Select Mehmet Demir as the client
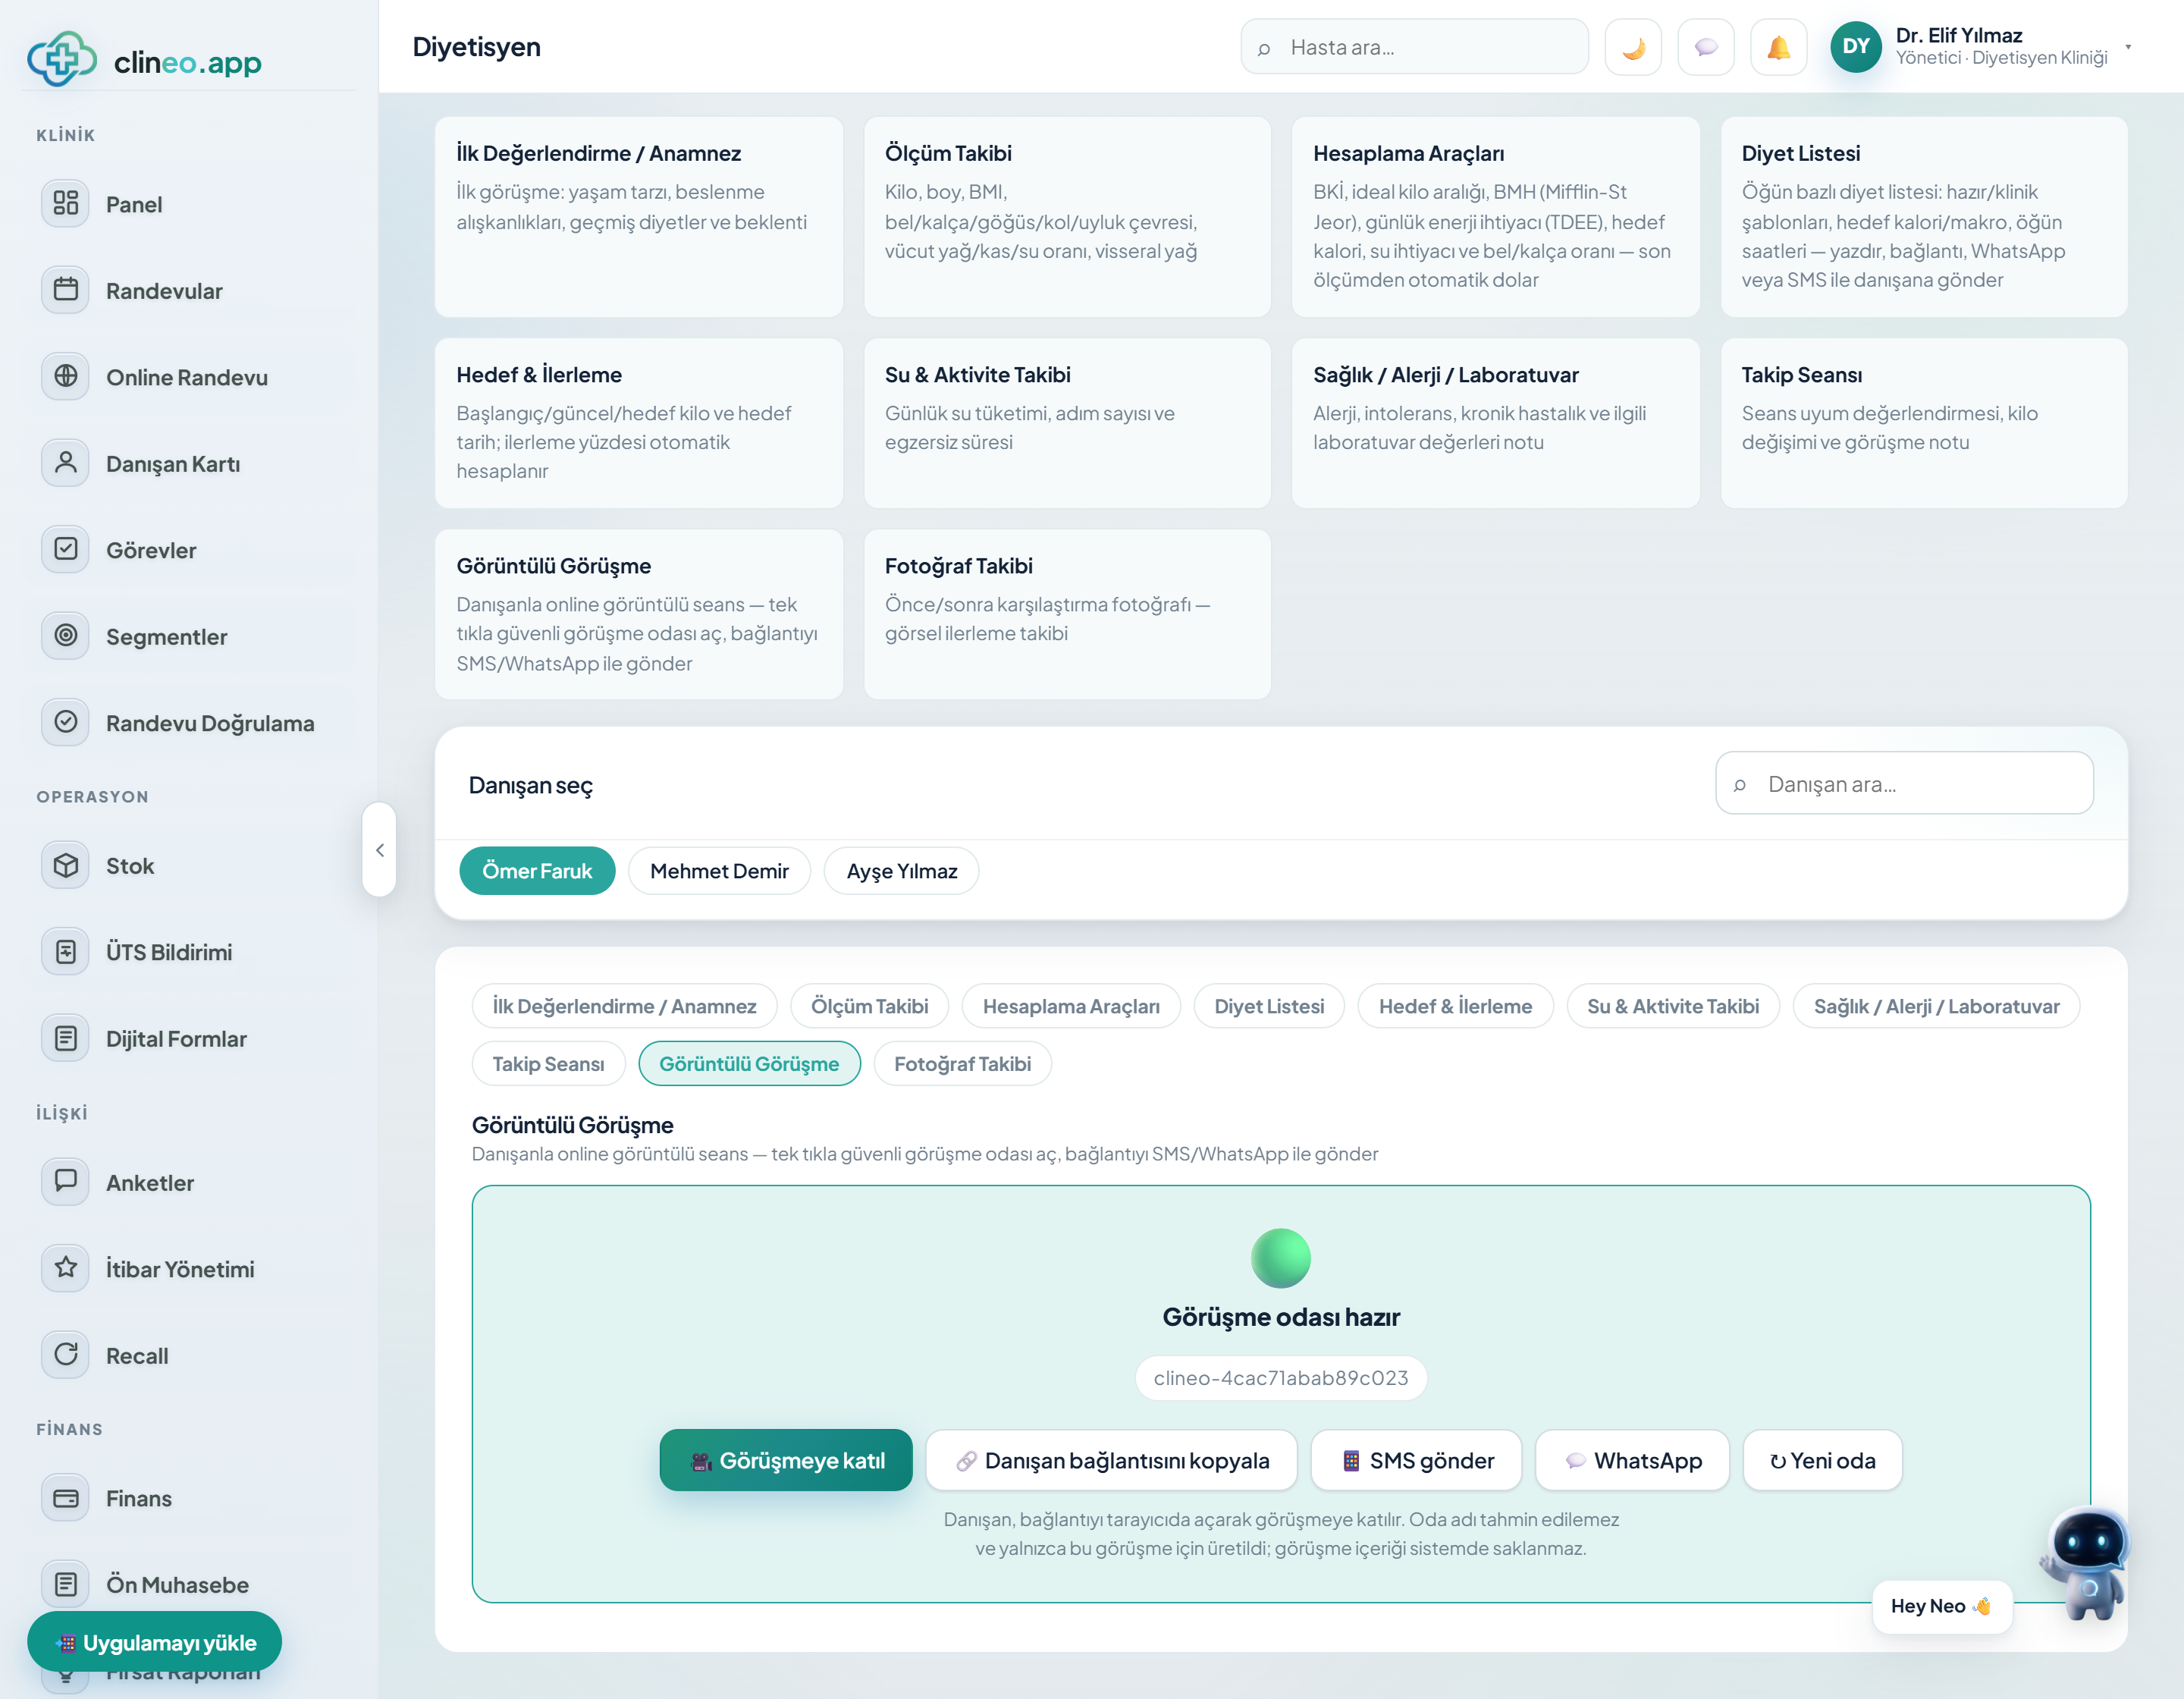Viewport: 2184px width, 1699px height. pos(719,871)
